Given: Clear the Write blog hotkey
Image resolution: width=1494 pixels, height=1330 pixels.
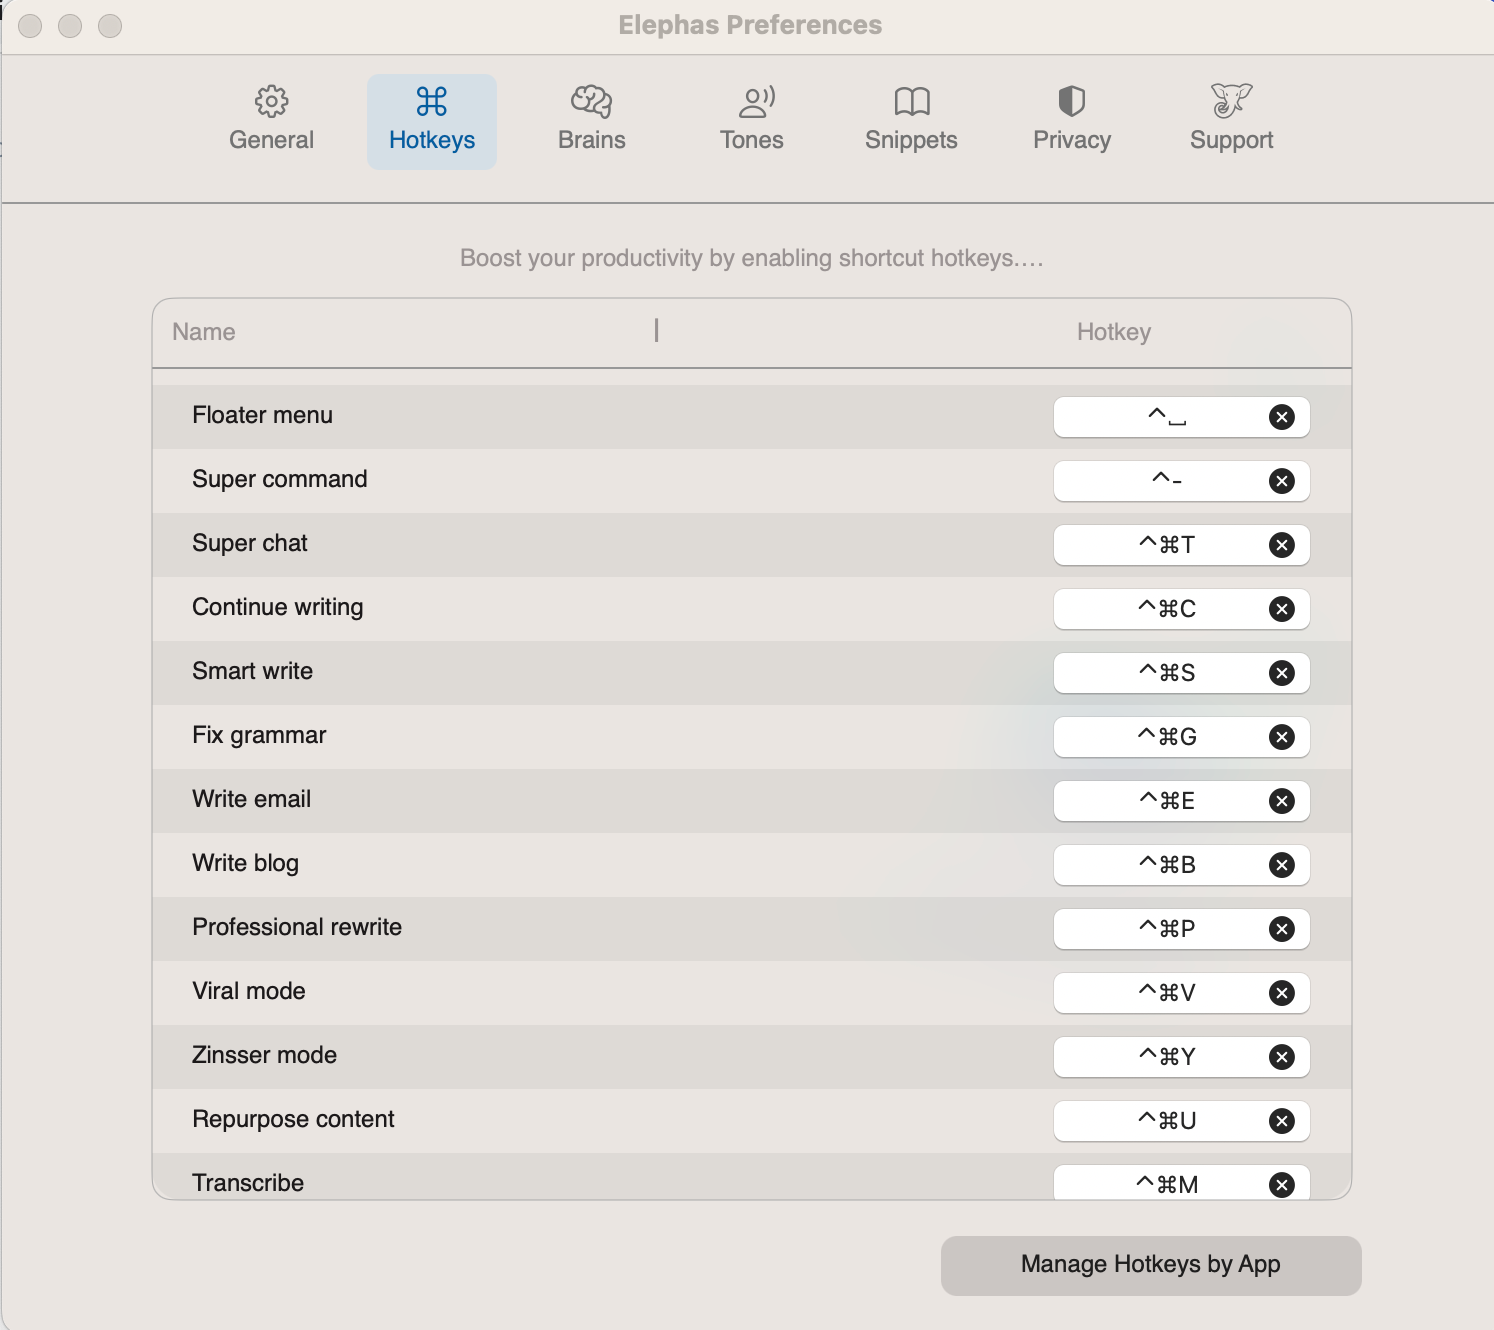Looking at the screenshot, I should point(1282,865).
